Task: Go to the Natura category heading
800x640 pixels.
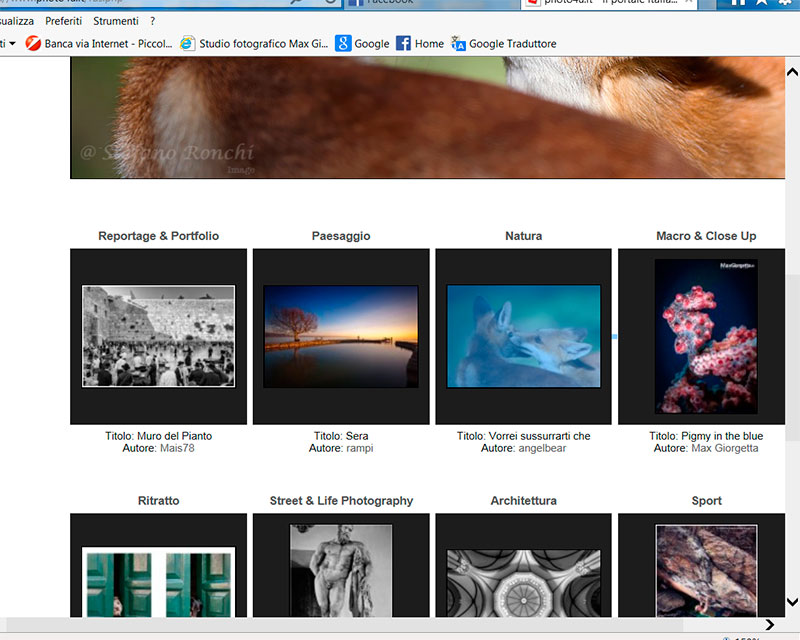Action: [523, 236]
